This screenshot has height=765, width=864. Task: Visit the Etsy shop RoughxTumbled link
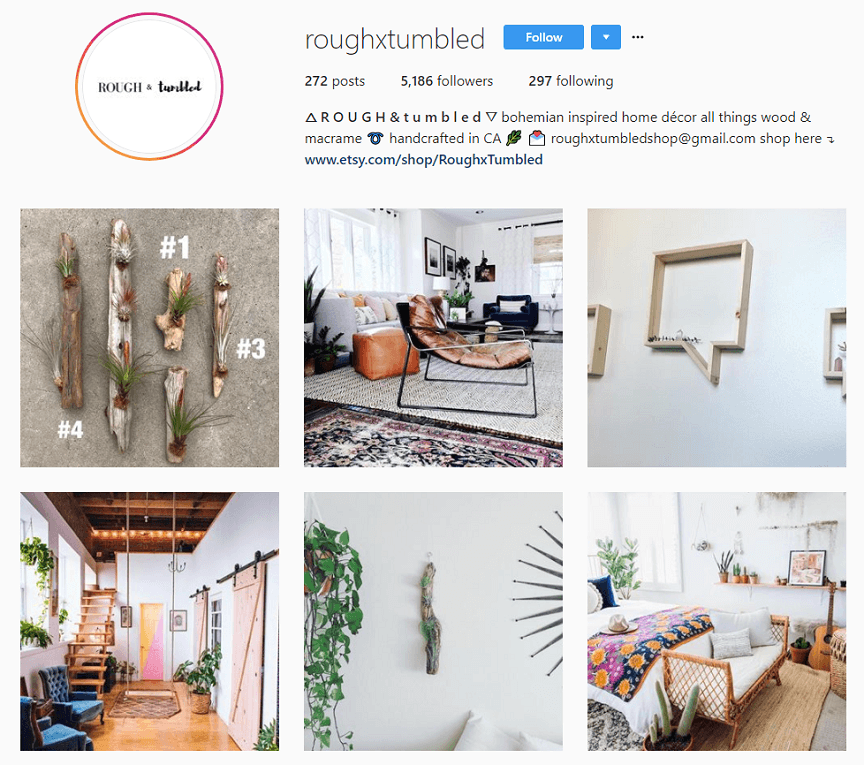424,160
